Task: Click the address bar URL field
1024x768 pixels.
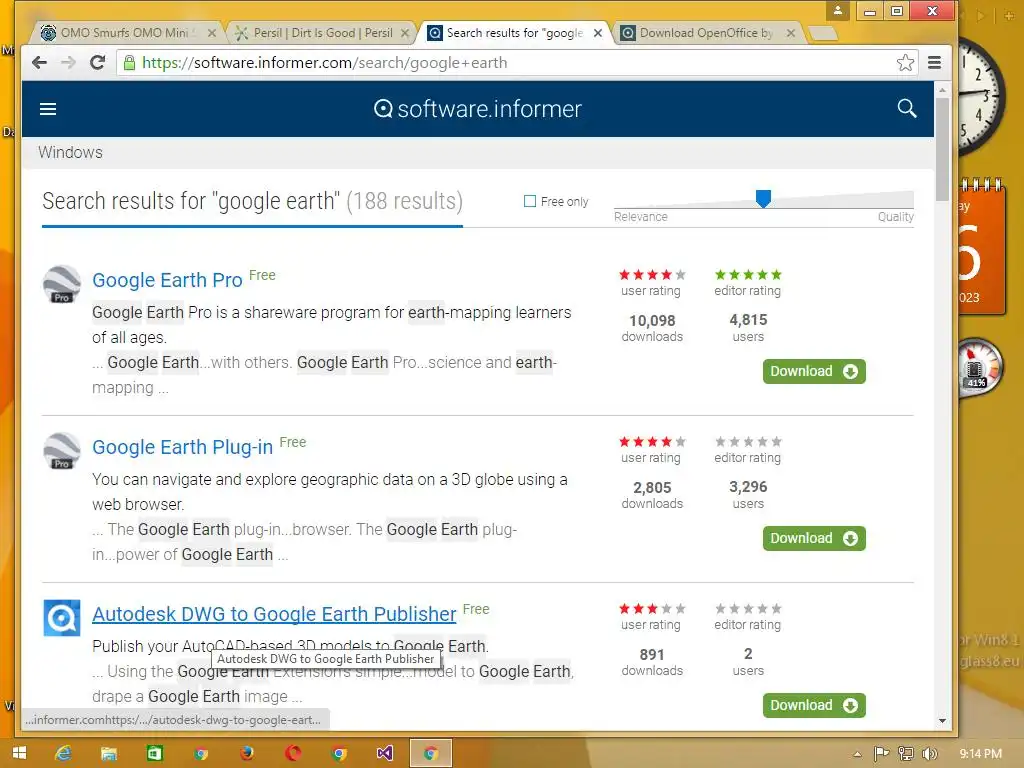Action: click(516, 63)
